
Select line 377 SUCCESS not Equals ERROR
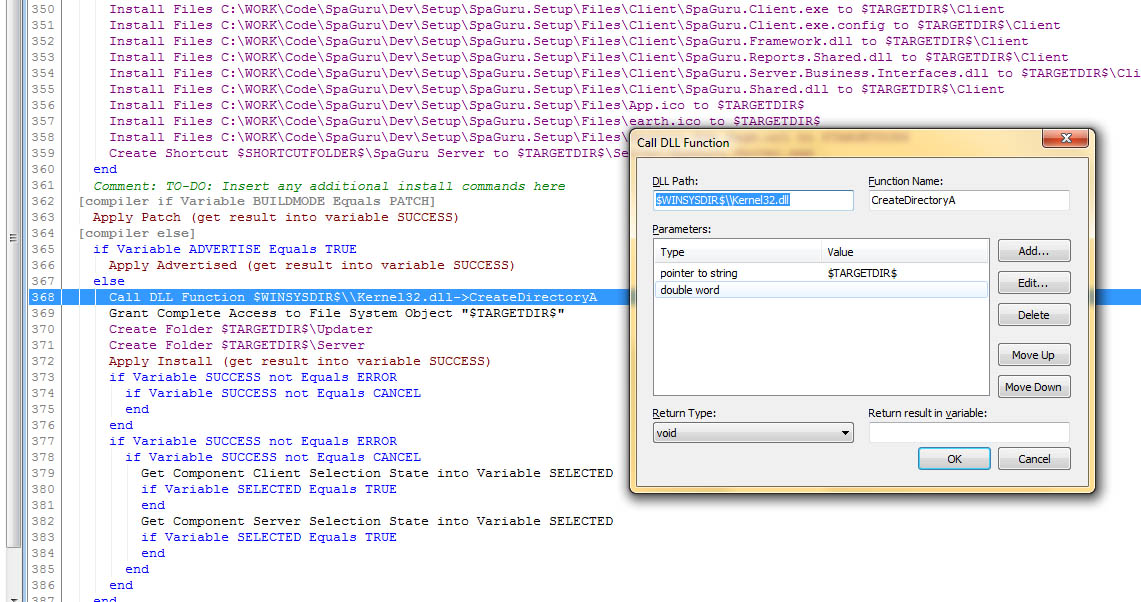pyautogui.click(x=253, y=441)
